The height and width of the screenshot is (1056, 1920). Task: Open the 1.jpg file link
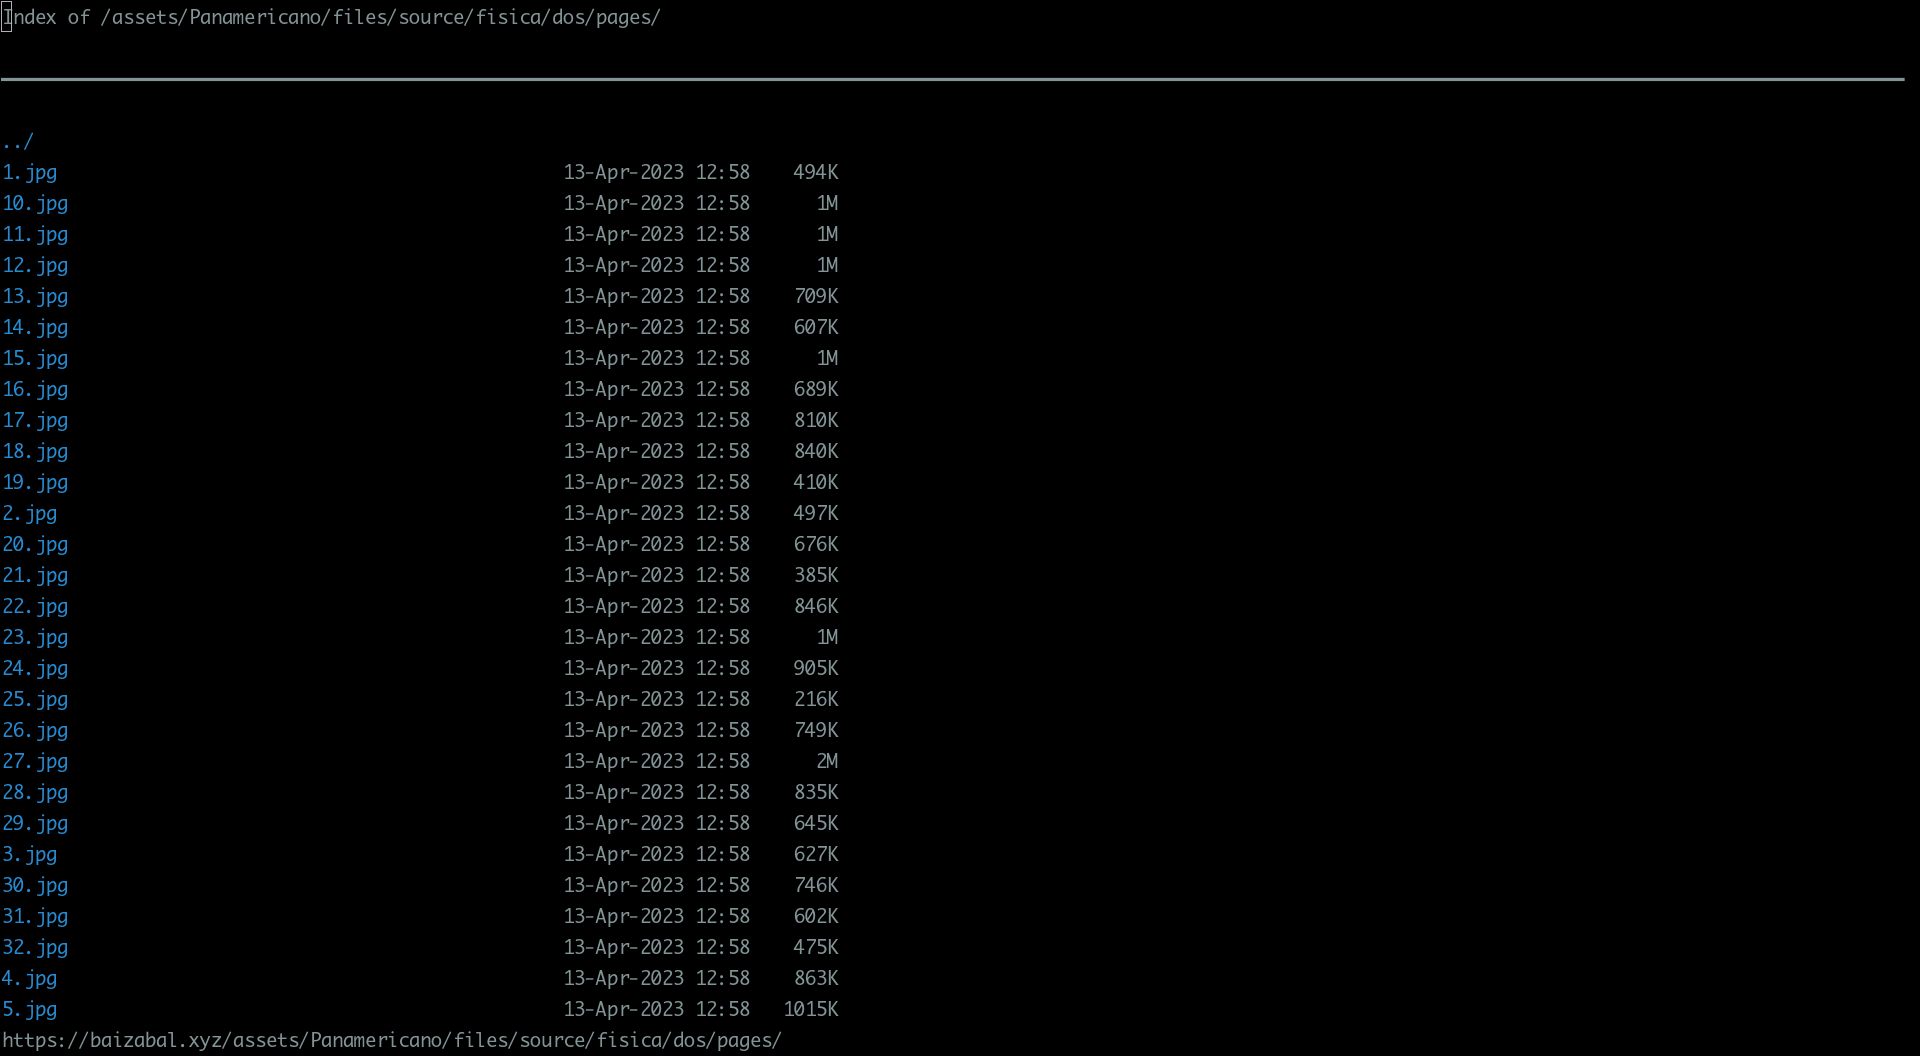click(x=29, y=173)
